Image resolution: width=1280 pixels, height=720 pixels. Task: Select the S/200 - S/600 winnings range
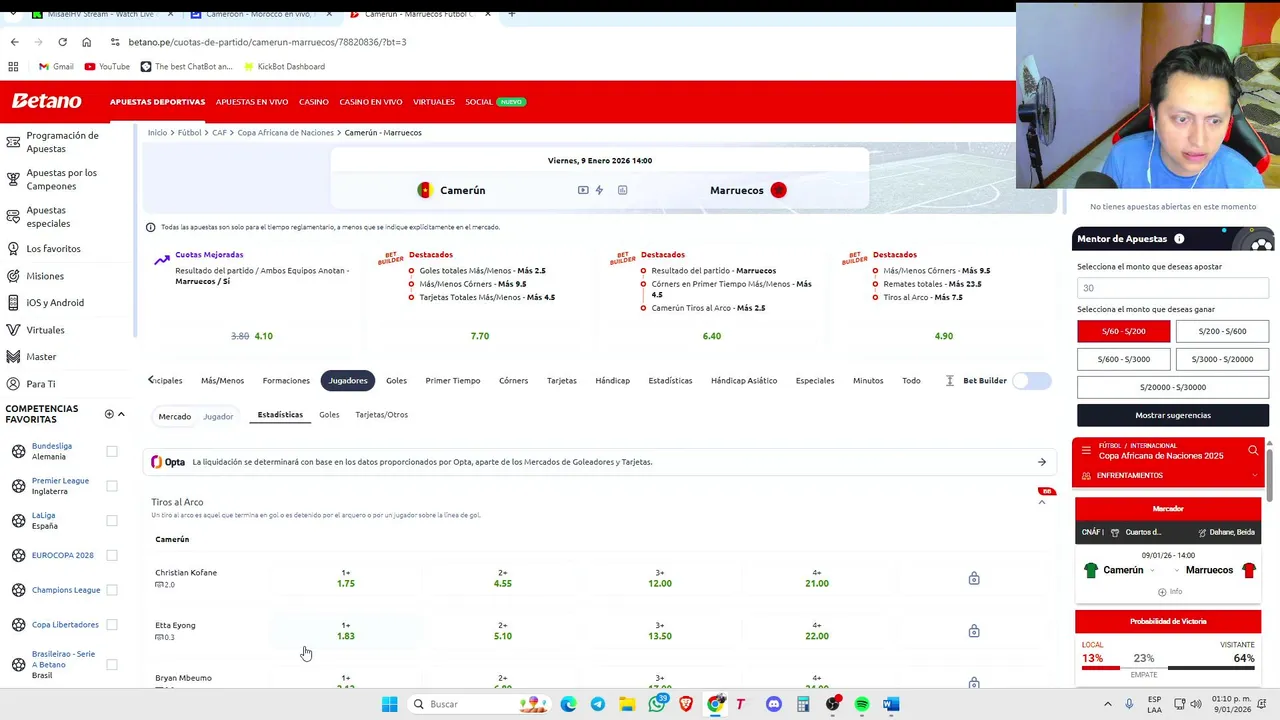pos(1222,331)
